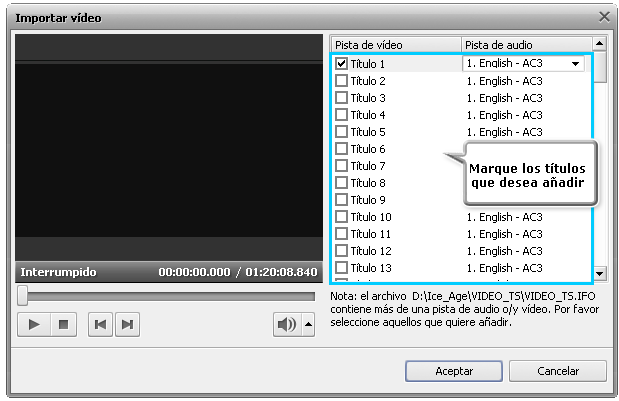Check the Título 3 checkbox

pos(341,97)
